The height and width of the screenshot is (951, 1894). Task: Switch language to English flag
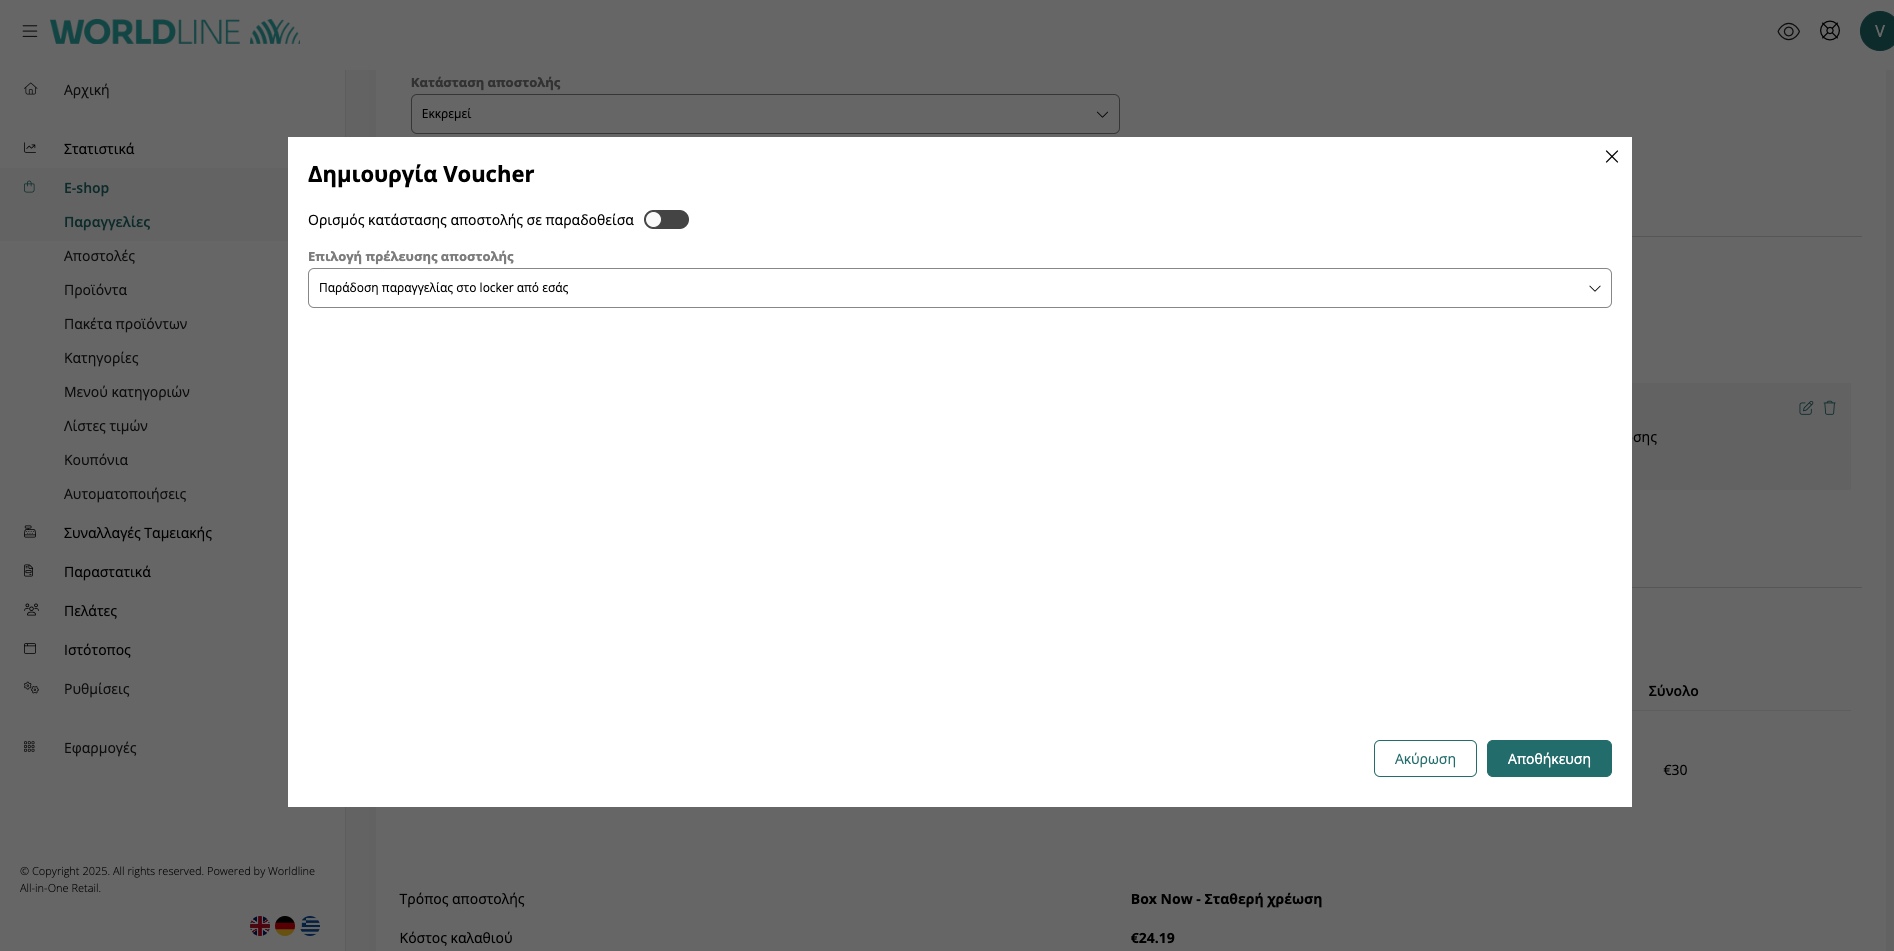[260, 926]
